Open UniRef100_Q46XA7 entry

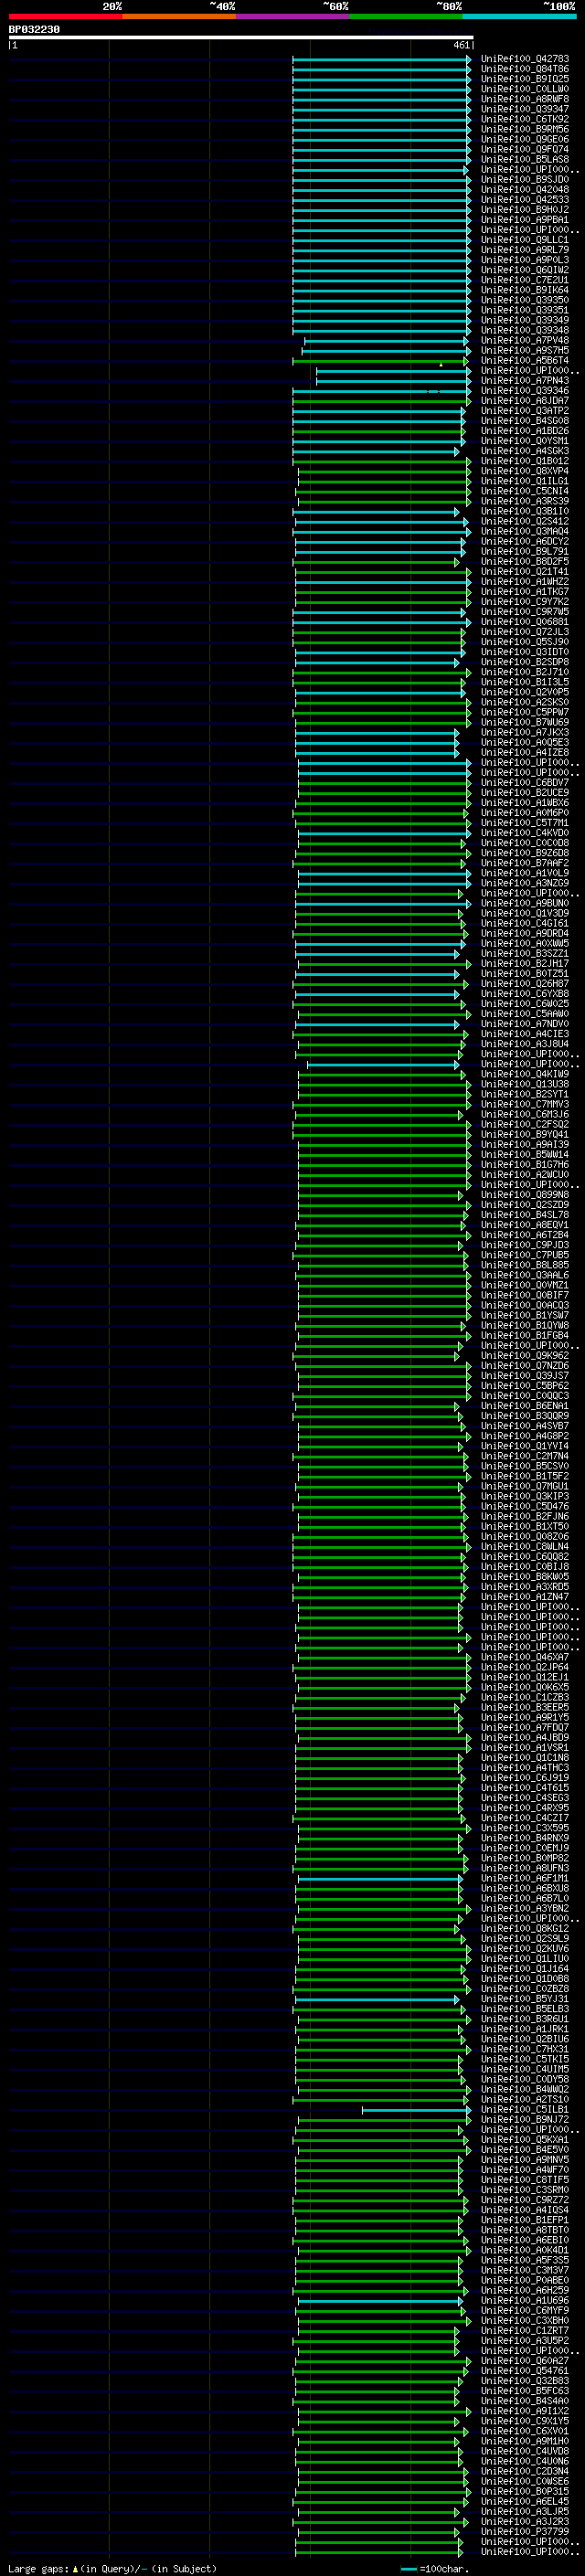point(525,1658)
